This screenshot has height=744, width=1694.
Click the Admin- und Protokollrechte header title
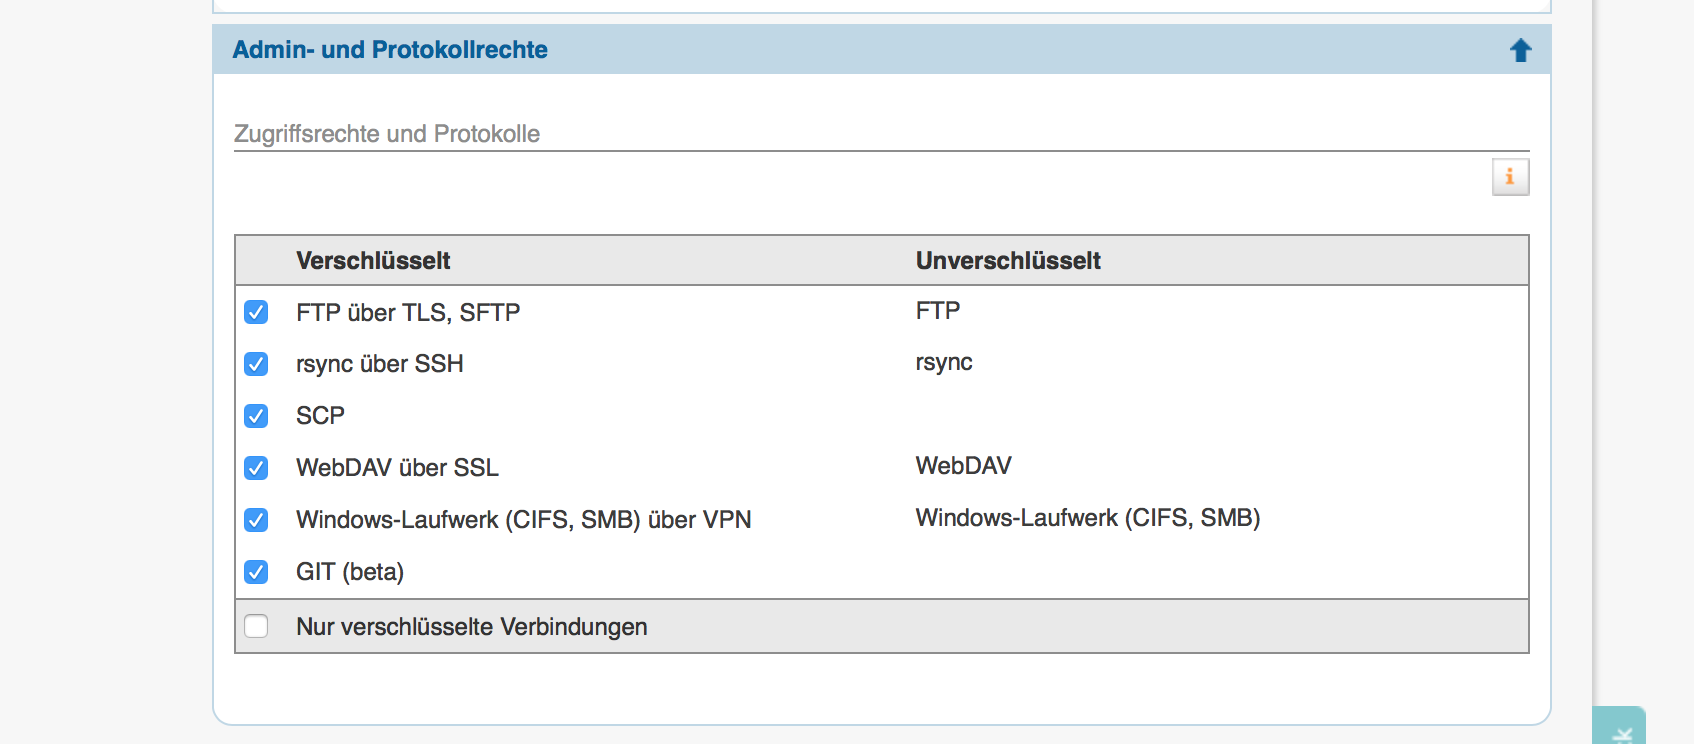click(390, 50)
